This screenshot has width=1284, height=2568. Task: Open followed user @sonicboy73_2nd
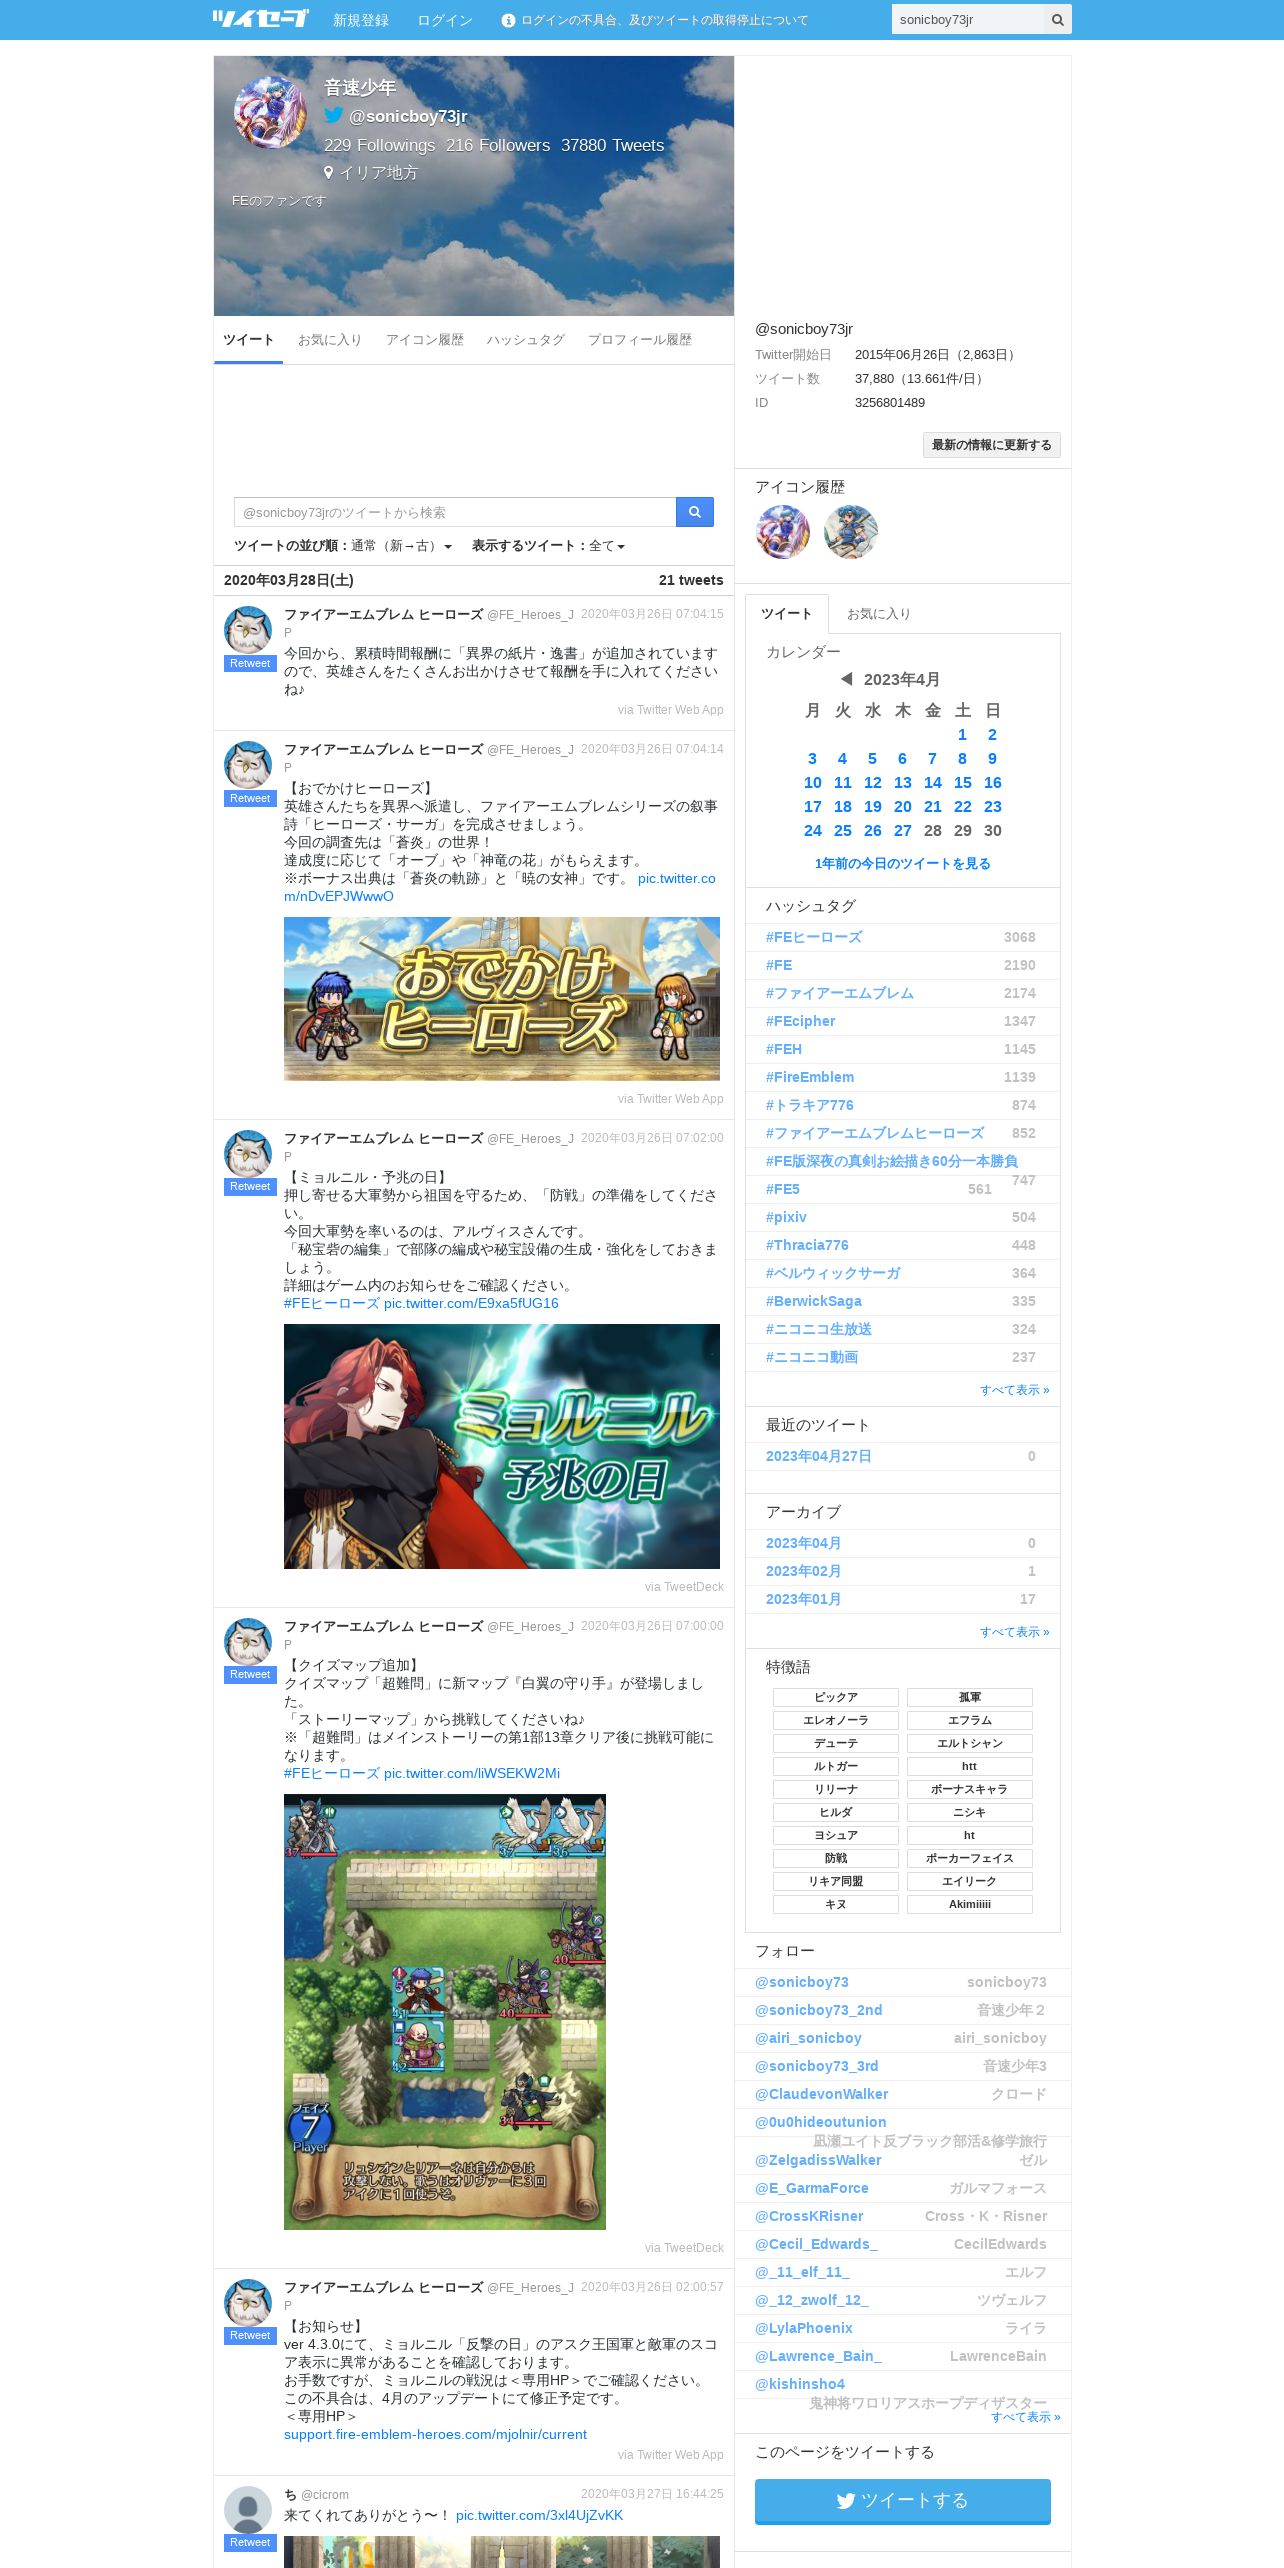[818, 2010]
